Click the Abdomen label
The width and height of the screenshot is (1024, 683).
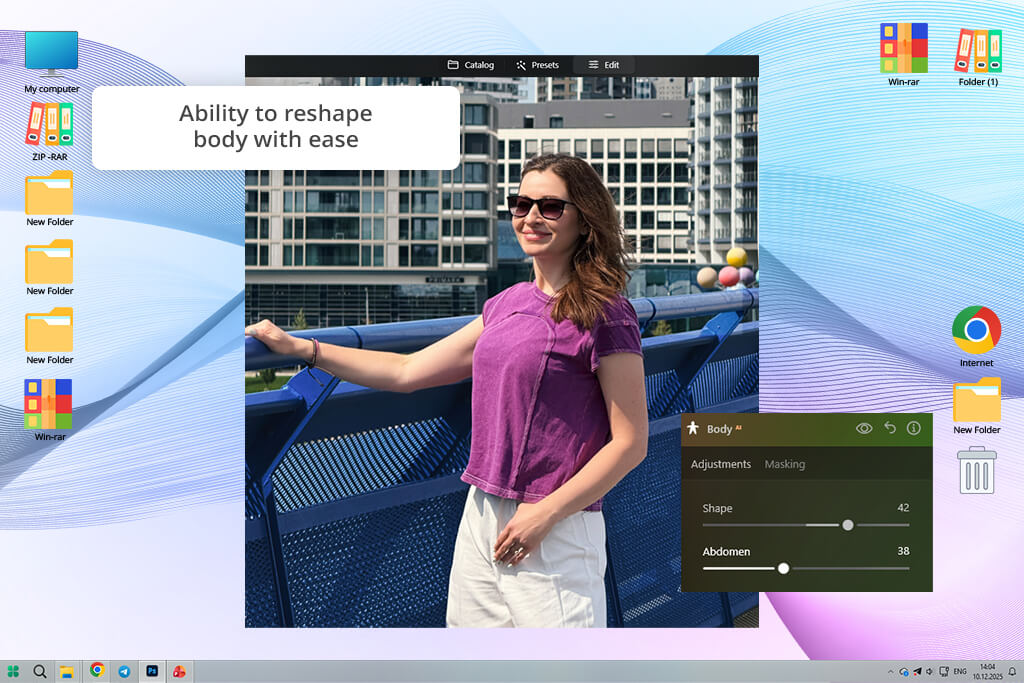click(726, 552)
